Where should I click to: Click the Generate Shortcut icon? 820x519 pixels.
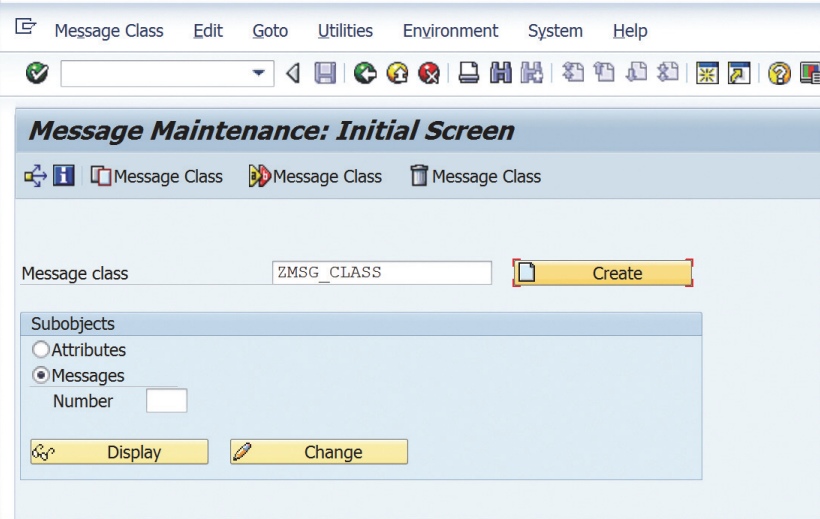point(739,73)
